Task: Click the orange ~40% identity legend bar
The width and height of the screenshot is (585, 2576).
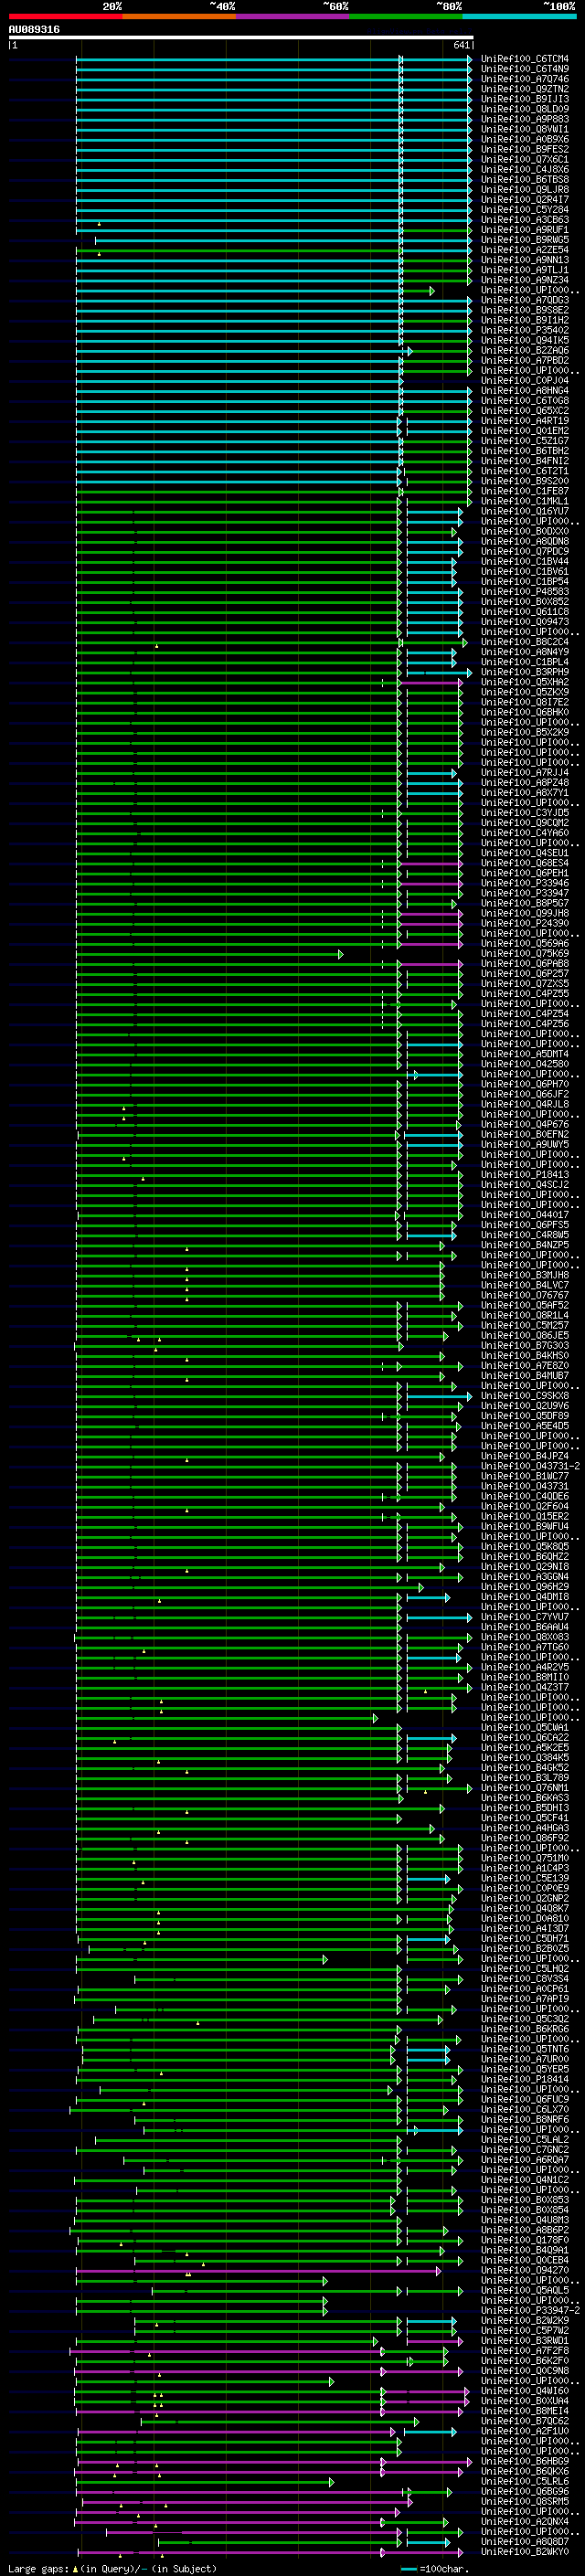Action: pyautogui.click(x=180, y=17)
